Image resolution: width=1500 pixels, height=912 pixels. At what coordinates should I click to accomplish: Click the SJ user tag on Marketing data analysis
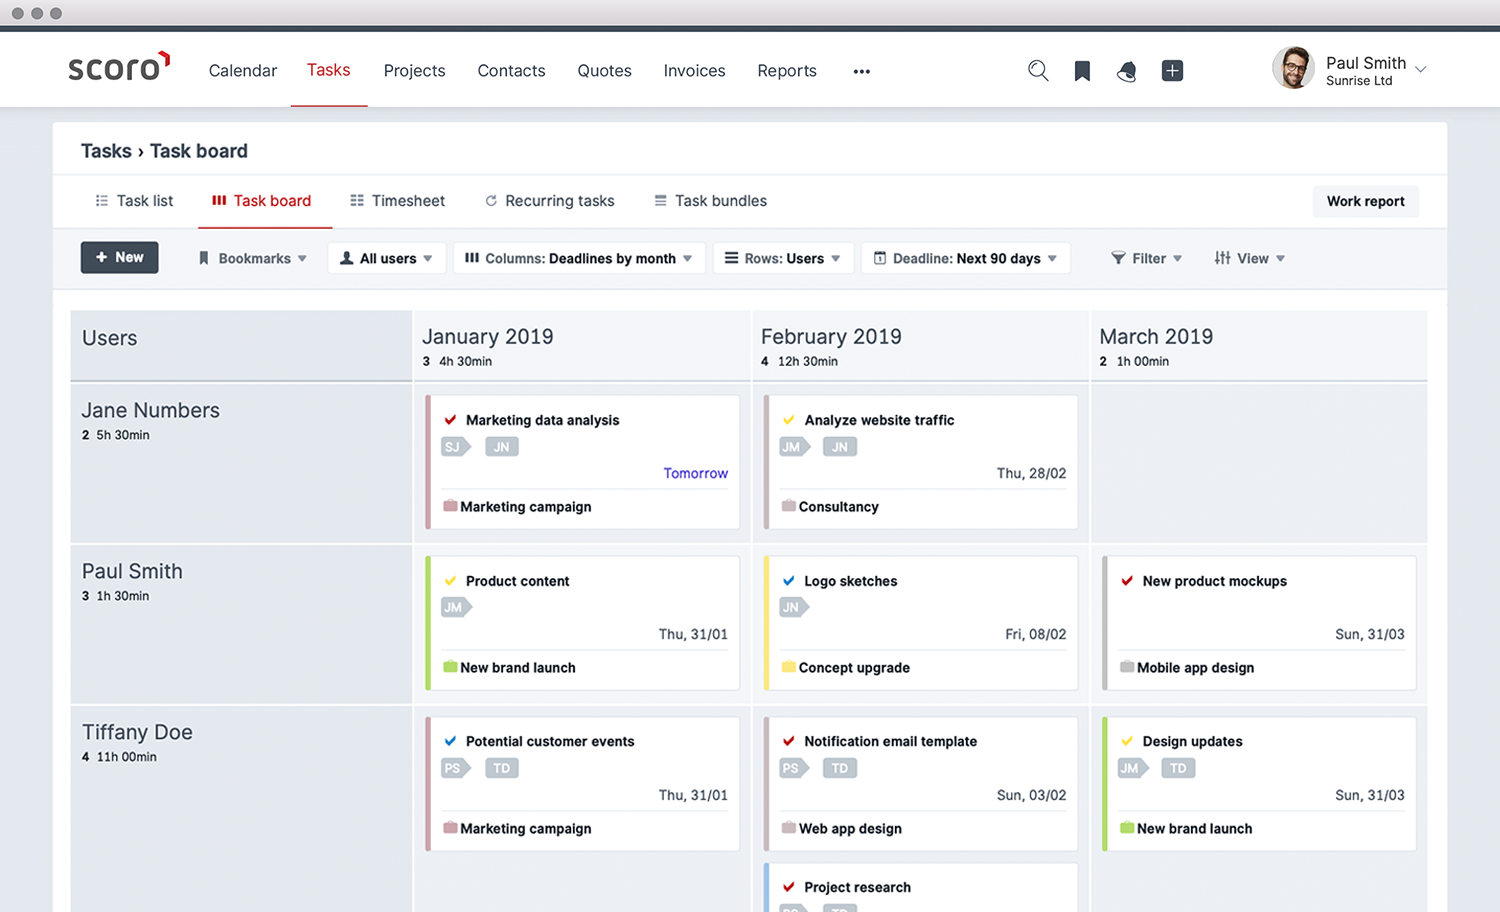(455, 447)
